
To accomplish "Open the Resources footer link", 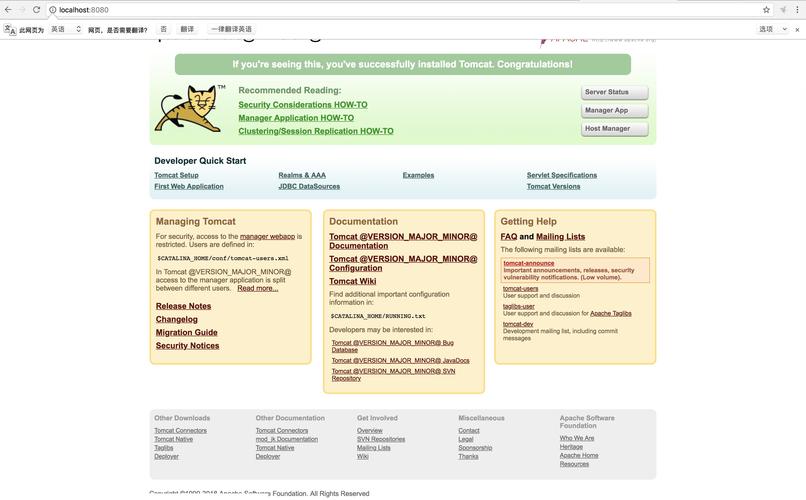I will click(574, 464).
